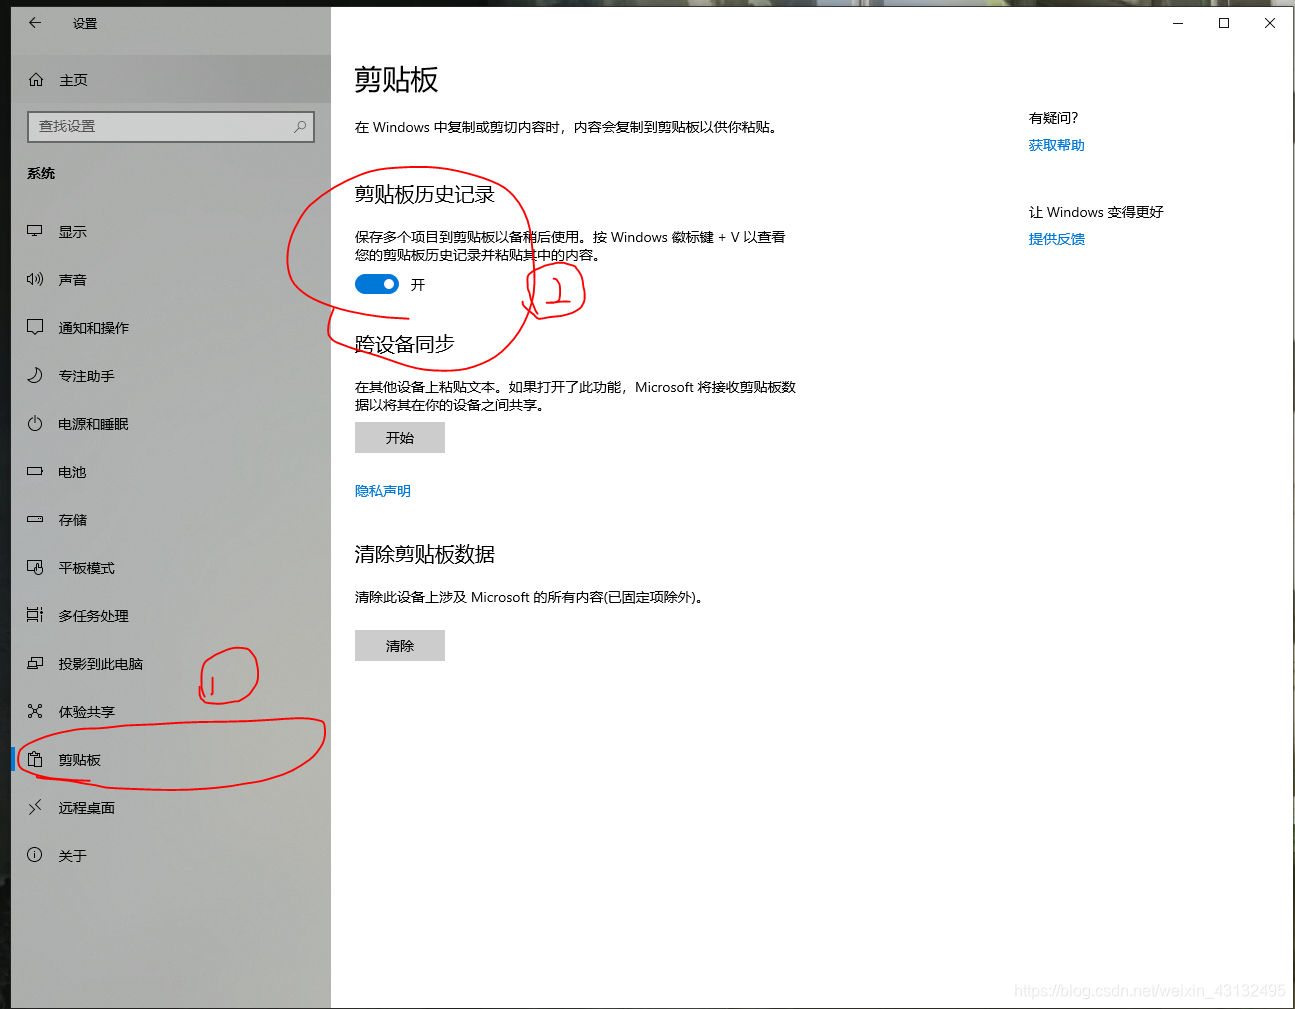Click the notification icon for 通知和操作
1295x1009 pixels.
tap(35, 327)
